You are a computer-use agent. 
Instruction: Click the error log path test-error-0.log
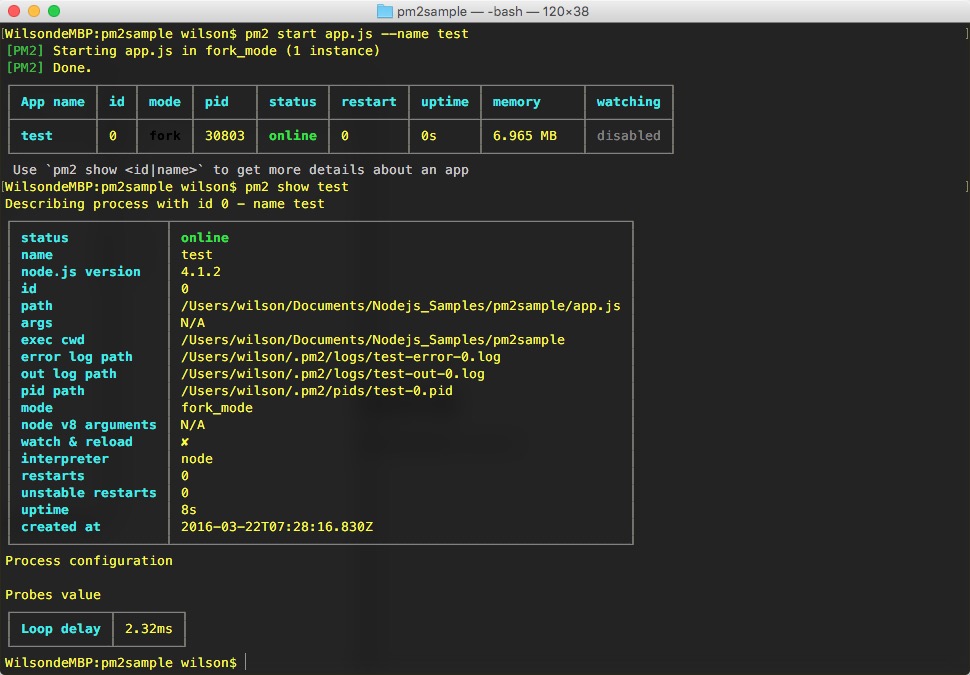click(x=340, y=357)
